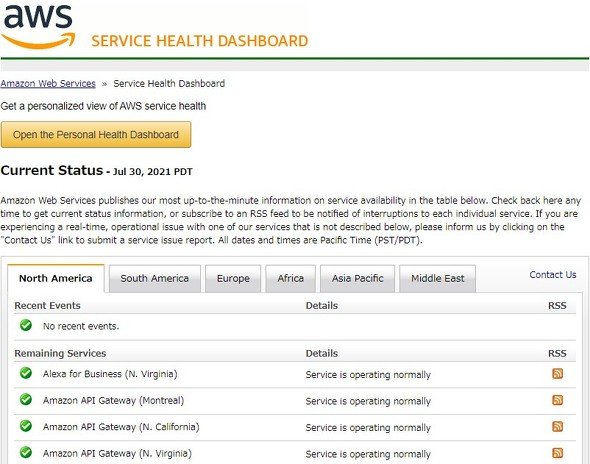Image resolution: width=590 pixels, height=464 pixels.
Task: Select the Africa region tab
Action: (x=290, y=278)
